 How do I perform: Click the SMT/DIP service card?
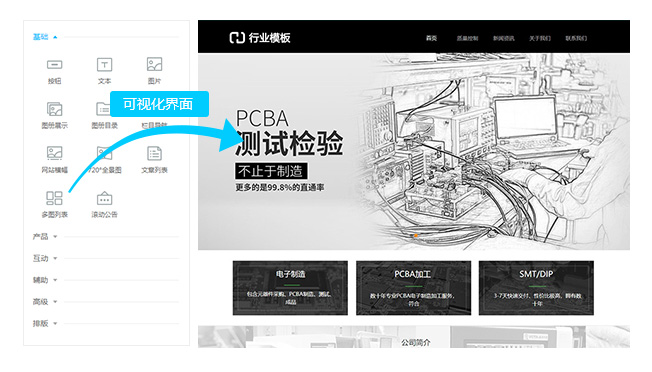pos(536,288)
